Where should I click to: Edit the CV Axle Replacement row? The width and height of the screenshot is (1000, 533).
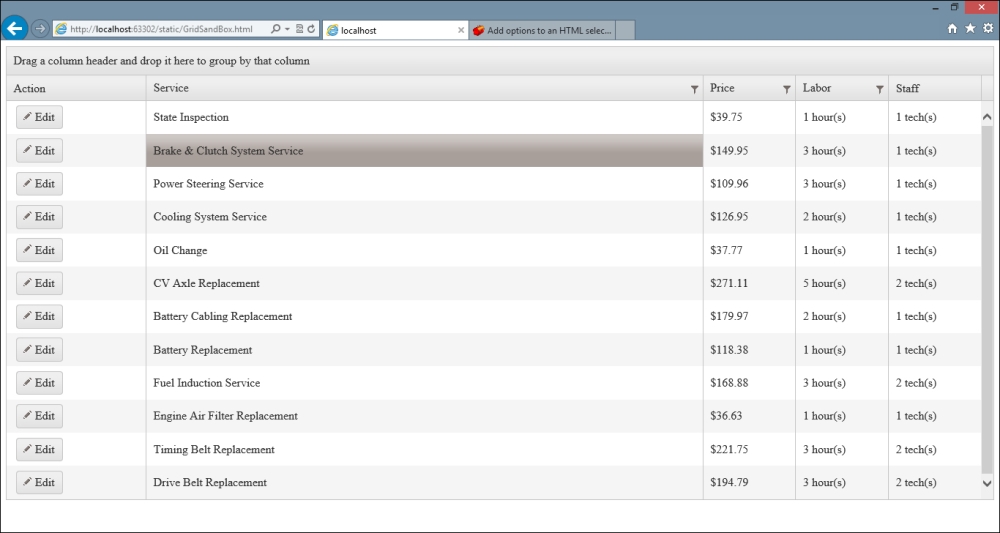[x=40, y=283]
